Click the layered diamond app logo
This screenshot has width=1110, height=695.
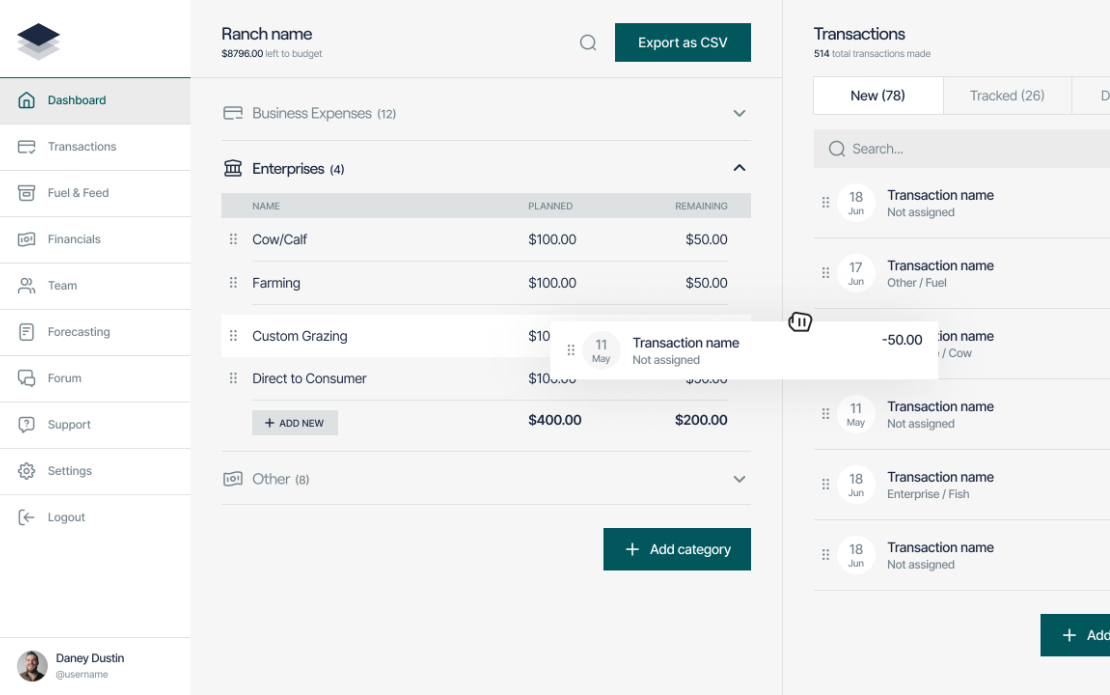(x=38, y=41)
